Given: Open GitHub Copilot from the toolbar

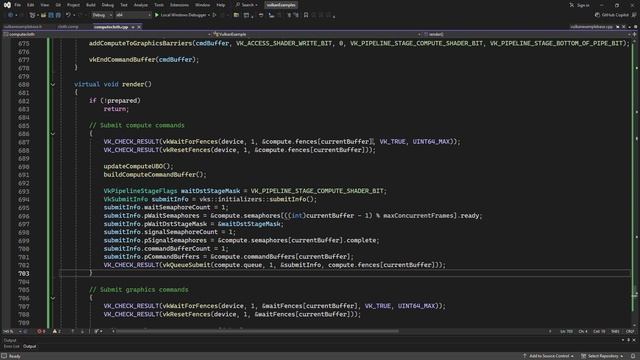Looking at the screenshot, I should click(x=612, y=15).
